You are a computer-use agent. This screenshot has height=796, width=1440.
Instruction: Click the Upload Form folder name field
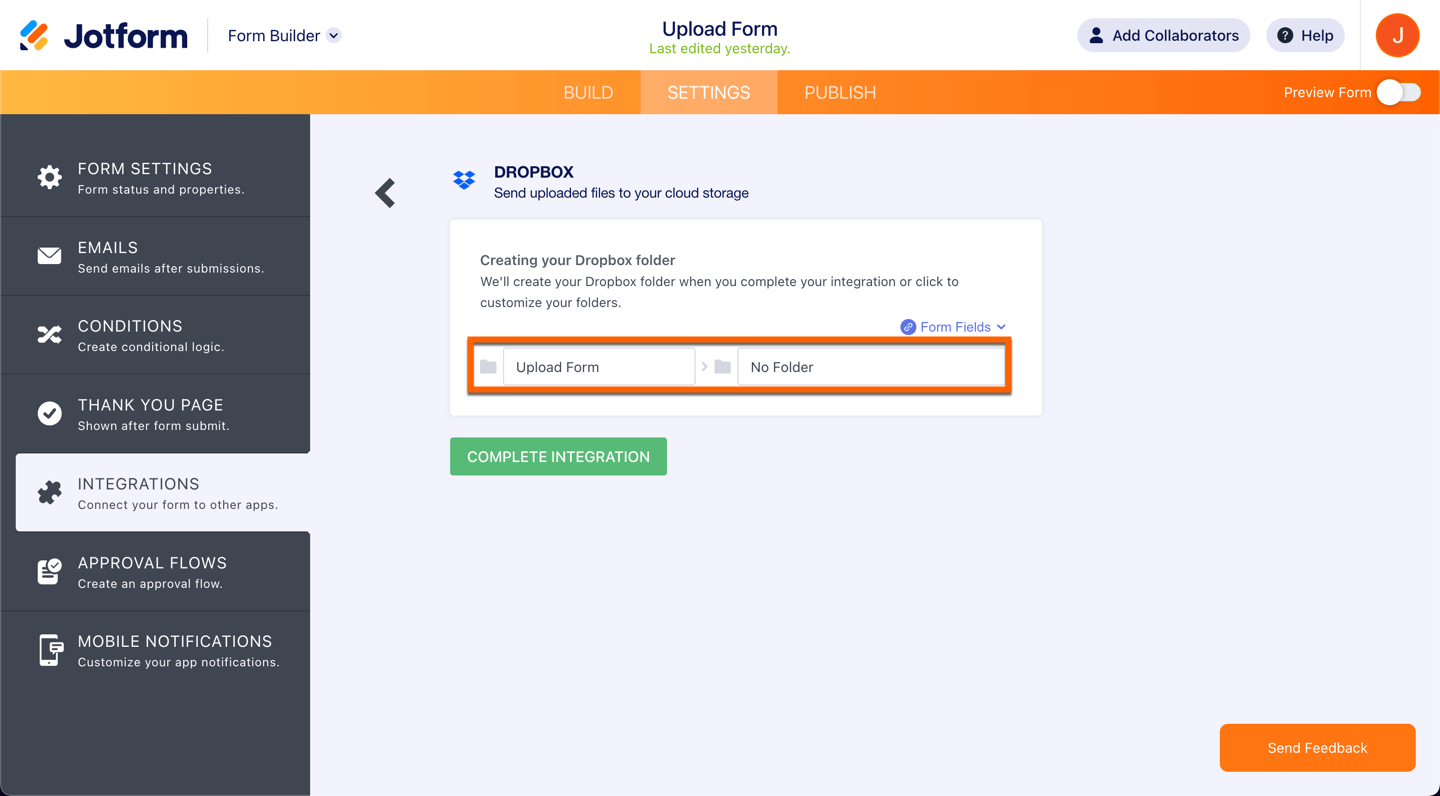pyautogui.click(x=598, y=367)
